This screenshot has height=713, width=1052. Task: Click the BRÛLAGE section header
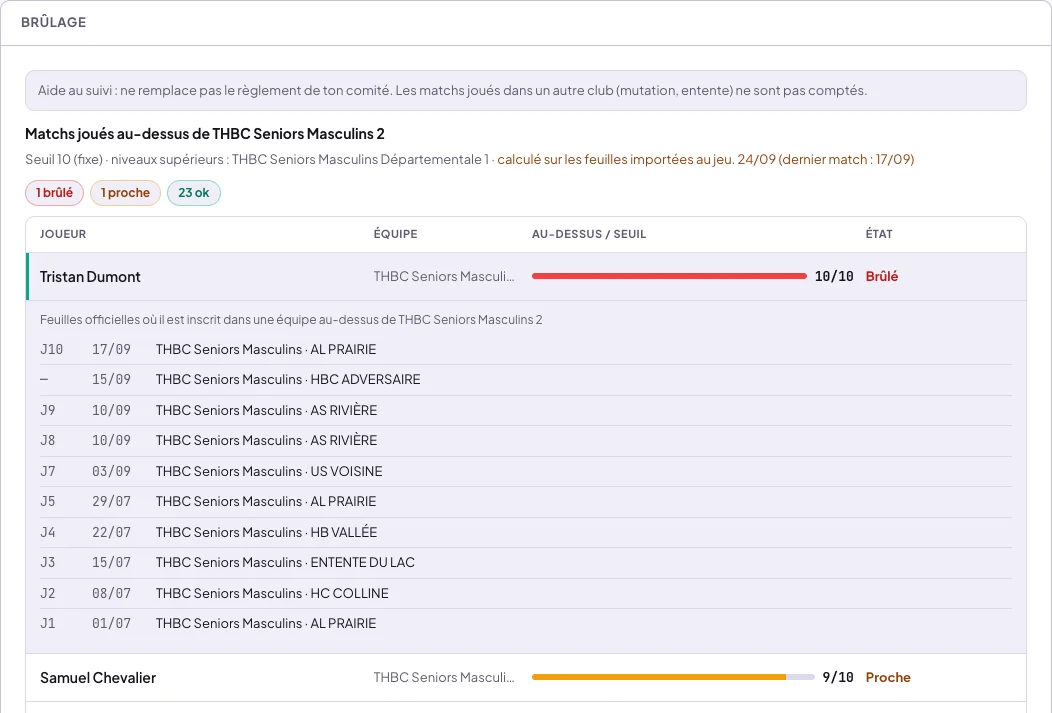coord(54,22)
